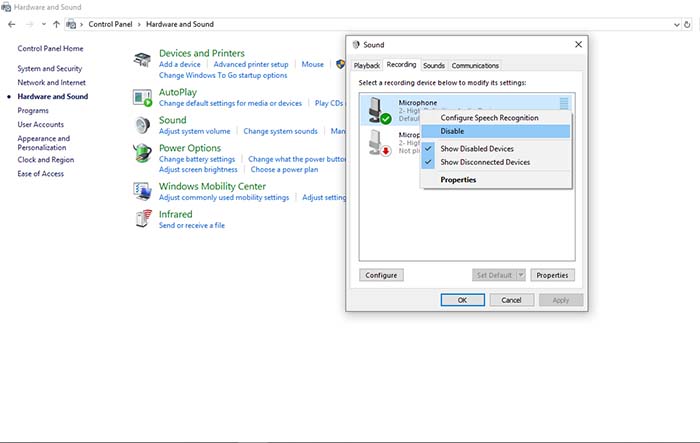Click the Configure button
The width and height of the screenshot is (700, 443).
pos(381,275)
